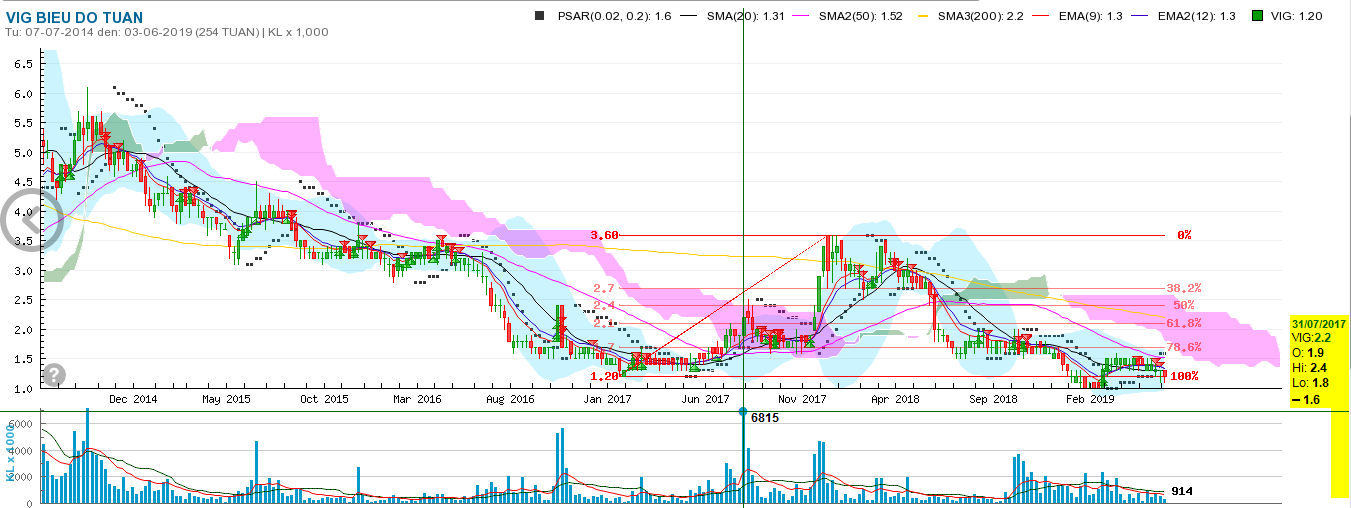
Task: Select the Fibonacci 100% level label
Action: click(1185, 376)
